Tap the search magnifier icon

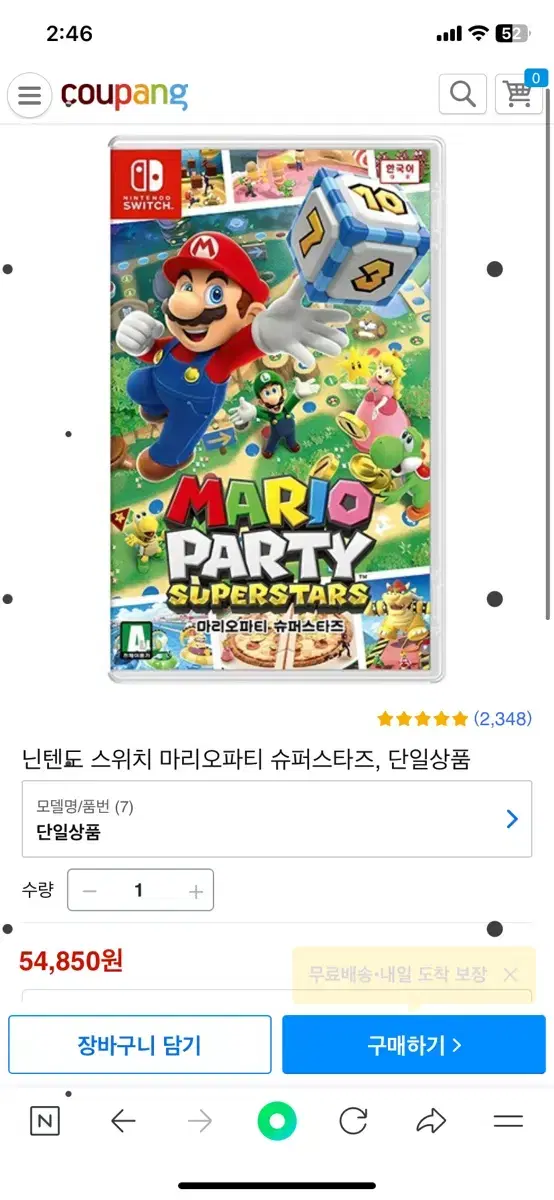(x=463, y=94)
